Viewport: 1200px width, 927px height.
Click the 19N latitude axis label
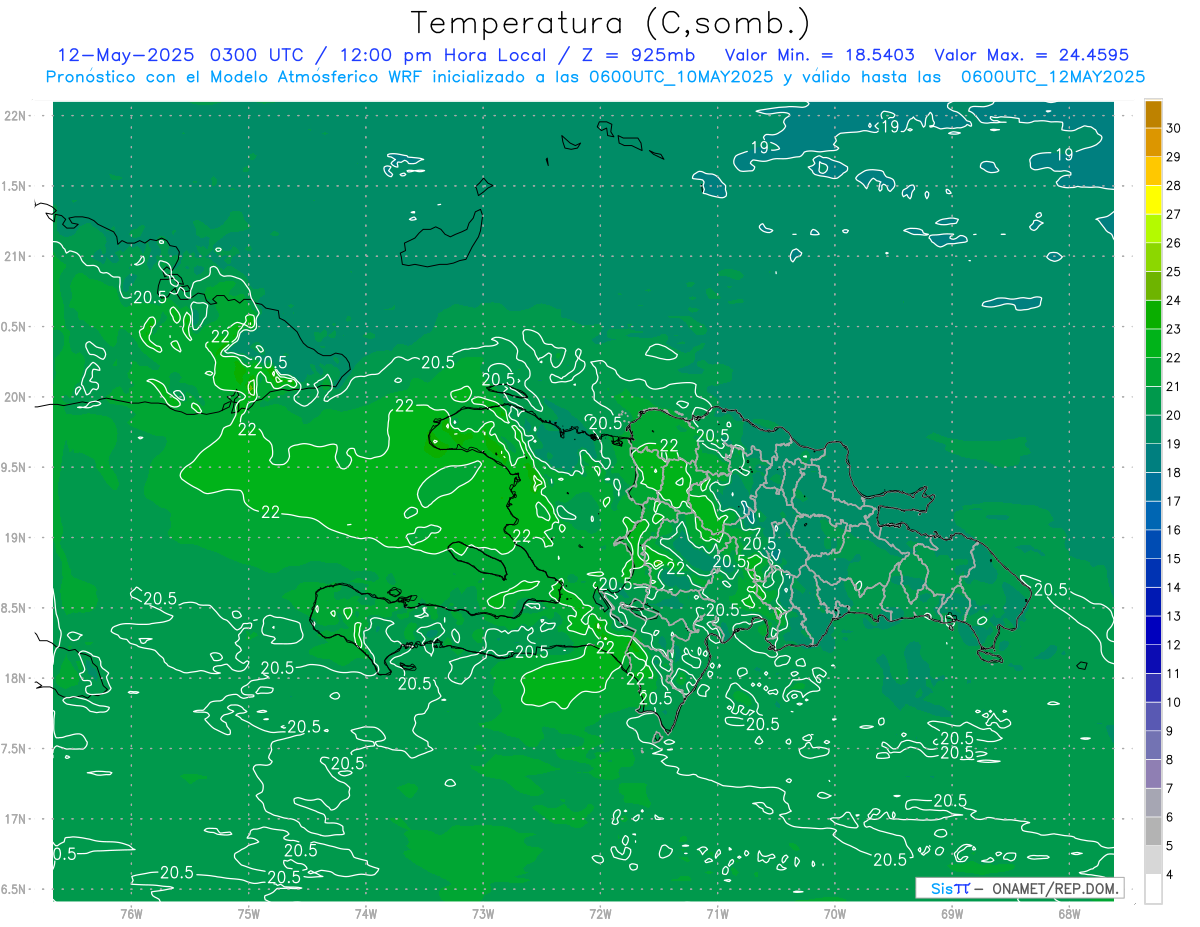(17, 538)
